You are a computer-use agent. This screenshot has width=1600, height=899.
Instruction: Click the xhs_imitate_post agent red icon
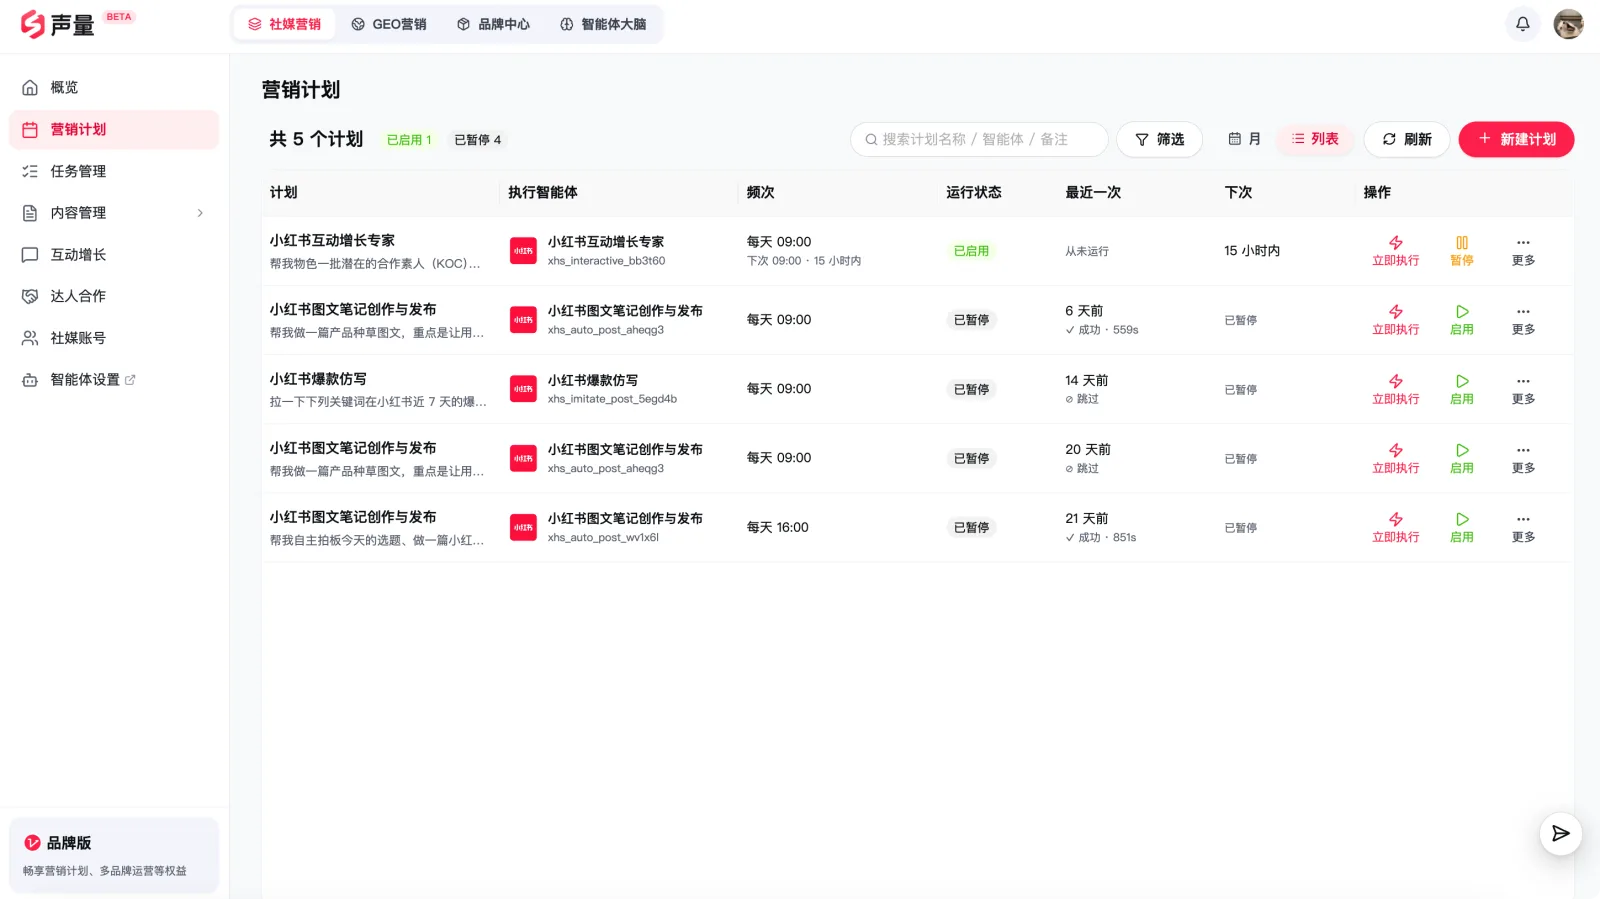click(523, 389)
